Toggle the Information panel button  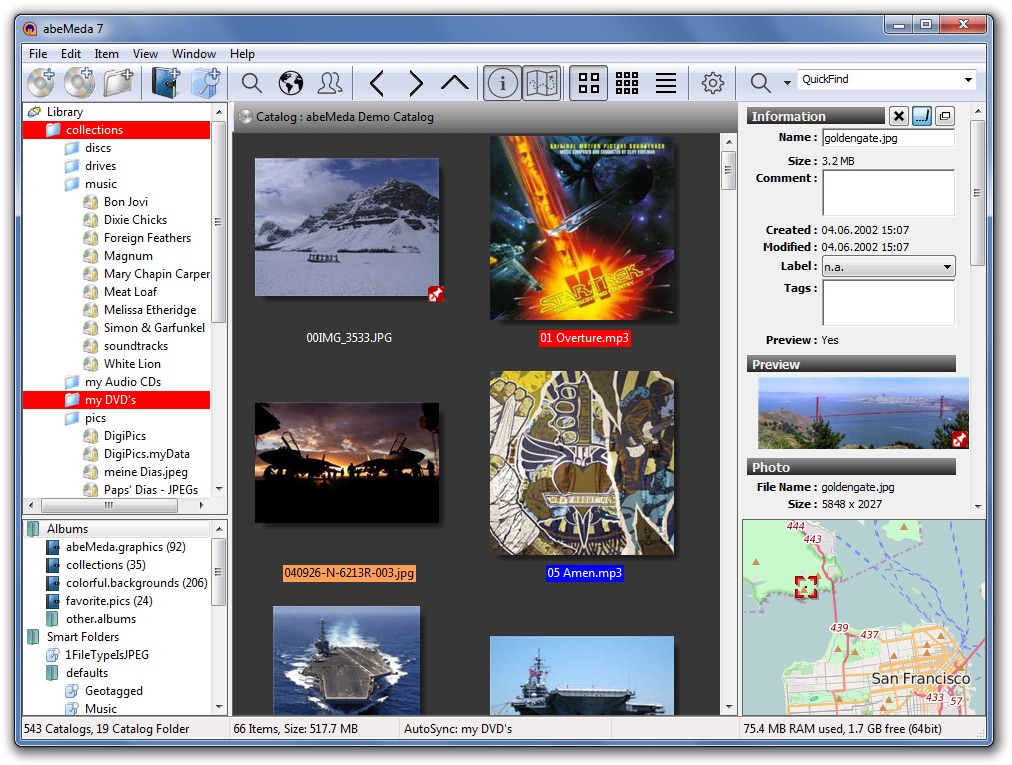tap(502, 83)
